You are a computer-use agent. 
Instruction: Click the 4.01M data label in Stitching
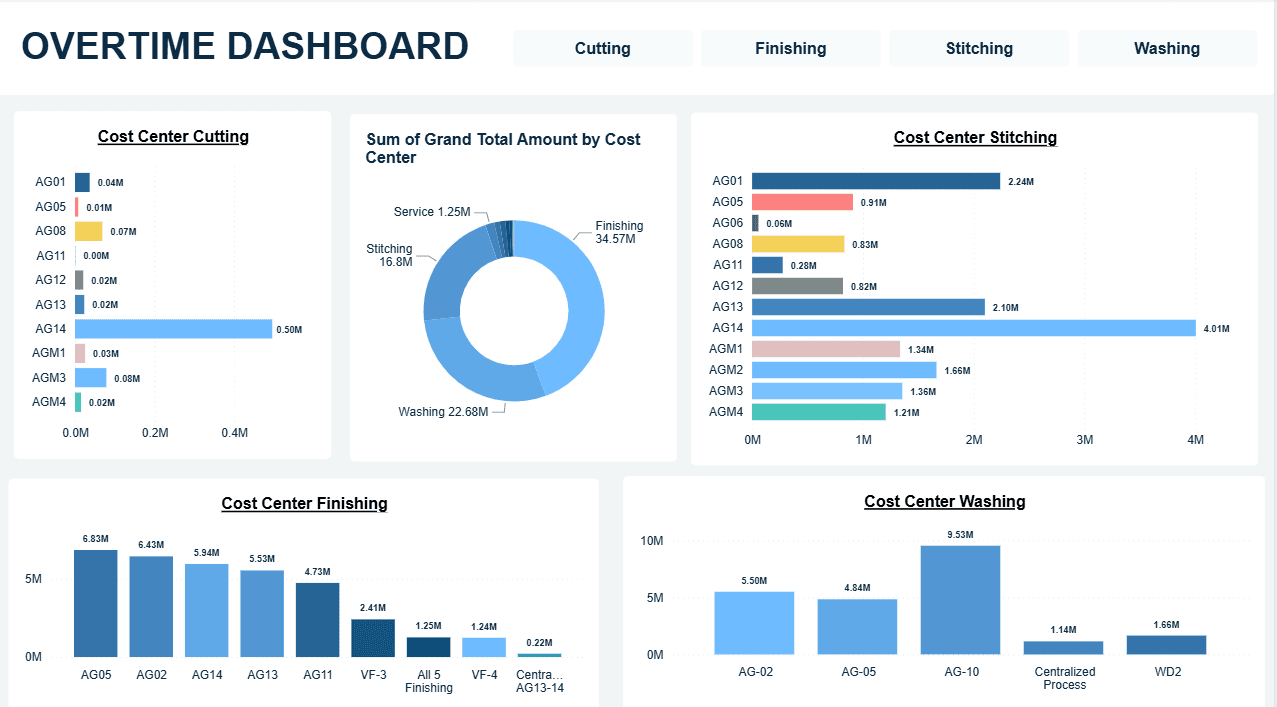click(1217, 329)
